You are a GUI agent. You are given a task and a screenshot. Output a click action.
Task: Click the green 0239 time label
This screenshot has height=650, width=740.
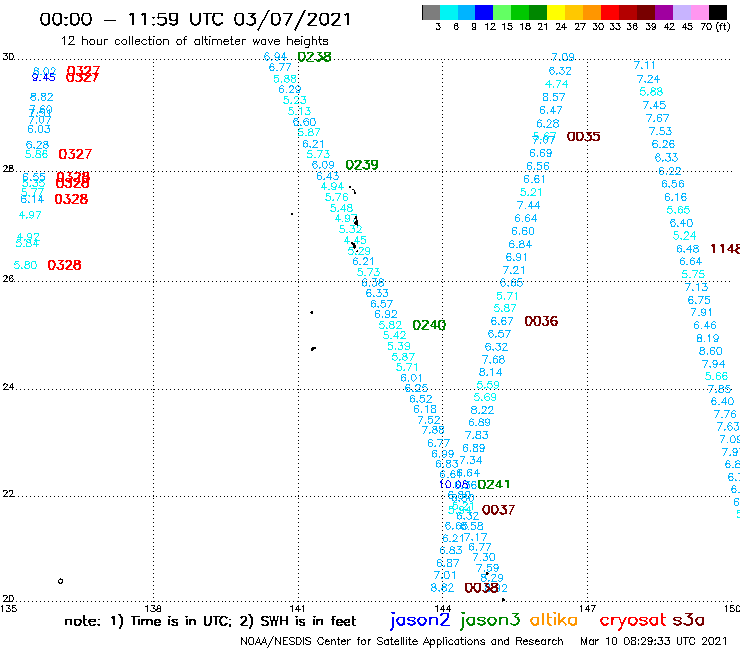coord(362,165)
